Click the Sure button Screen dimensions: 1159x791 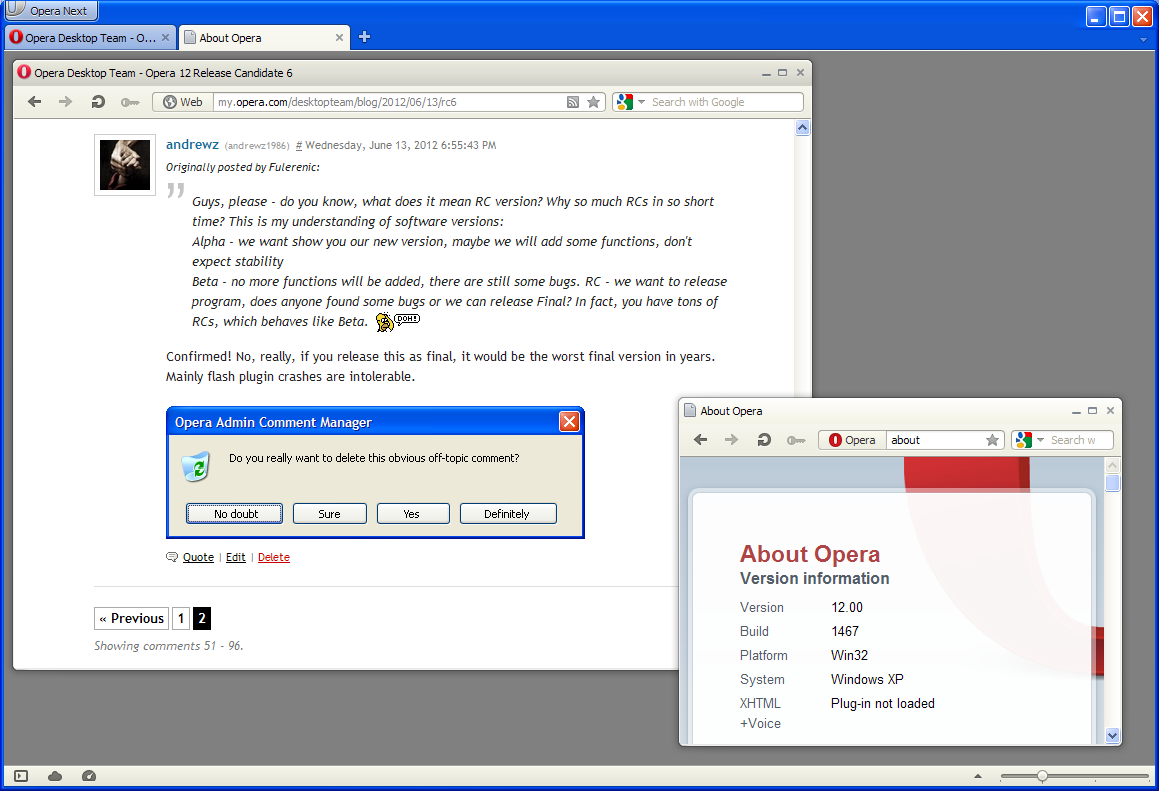pos(330,514)
